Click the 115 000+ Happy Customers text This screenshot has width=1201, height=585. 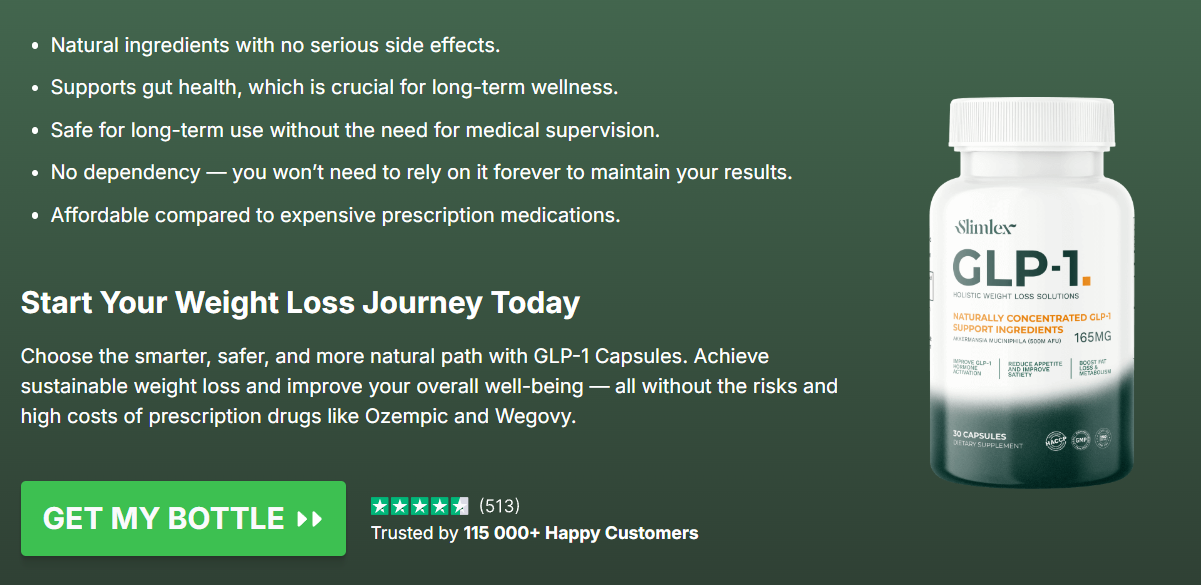[x=580, y=533]
